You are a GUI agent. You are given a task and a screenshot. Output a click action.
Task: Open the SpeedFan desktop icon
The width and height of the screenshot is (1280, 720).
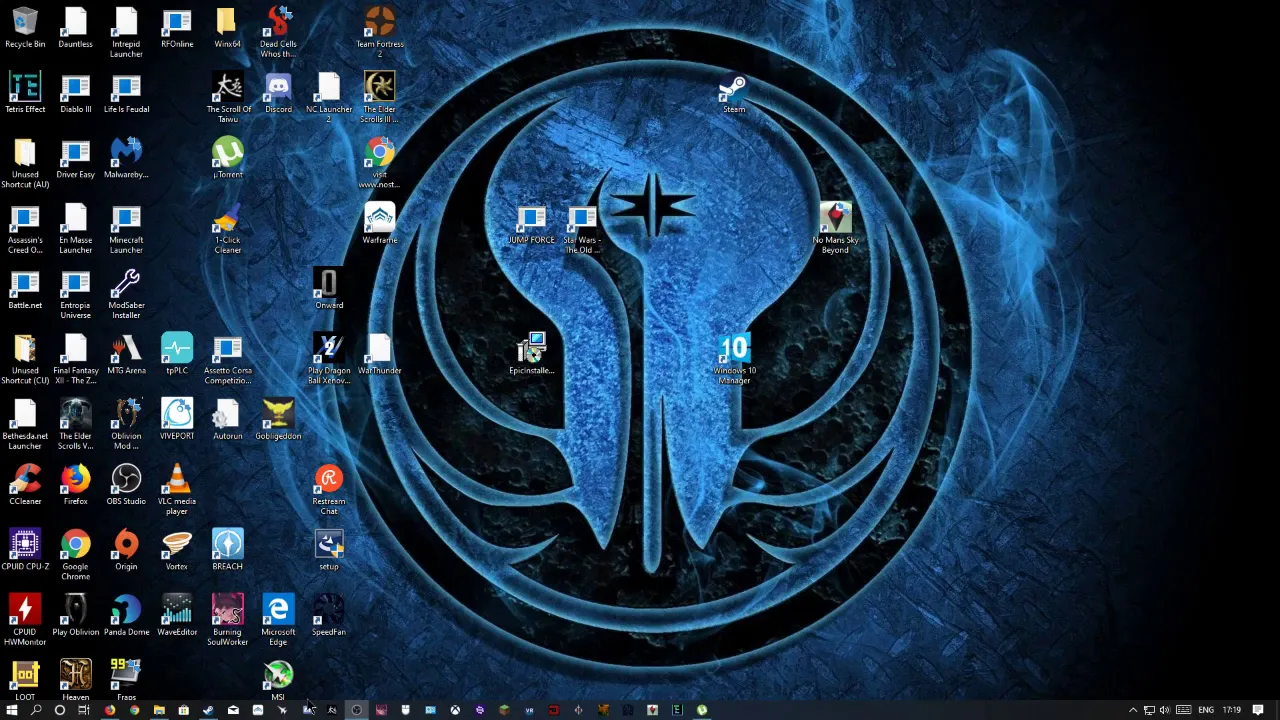point(329,615)
